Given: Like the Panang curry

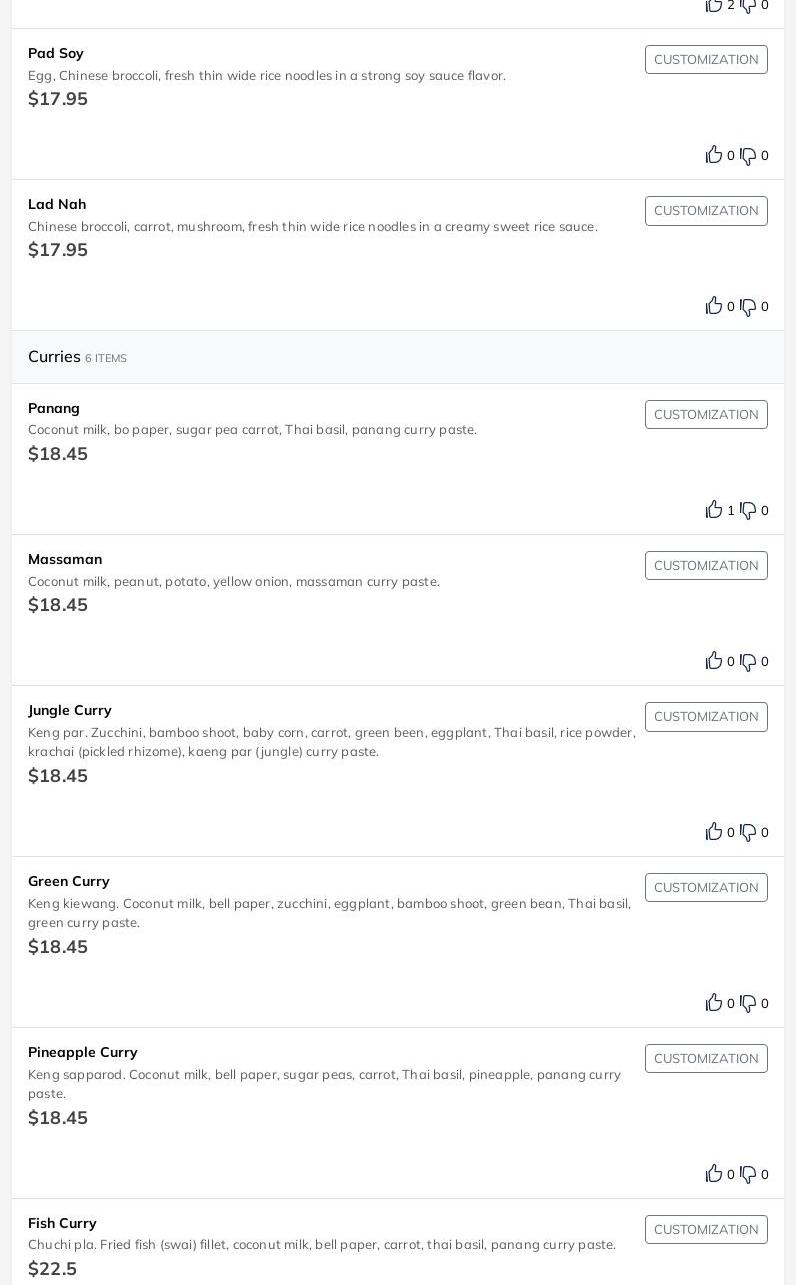Looking at the screenshot, I should click(x=714, y=510).
